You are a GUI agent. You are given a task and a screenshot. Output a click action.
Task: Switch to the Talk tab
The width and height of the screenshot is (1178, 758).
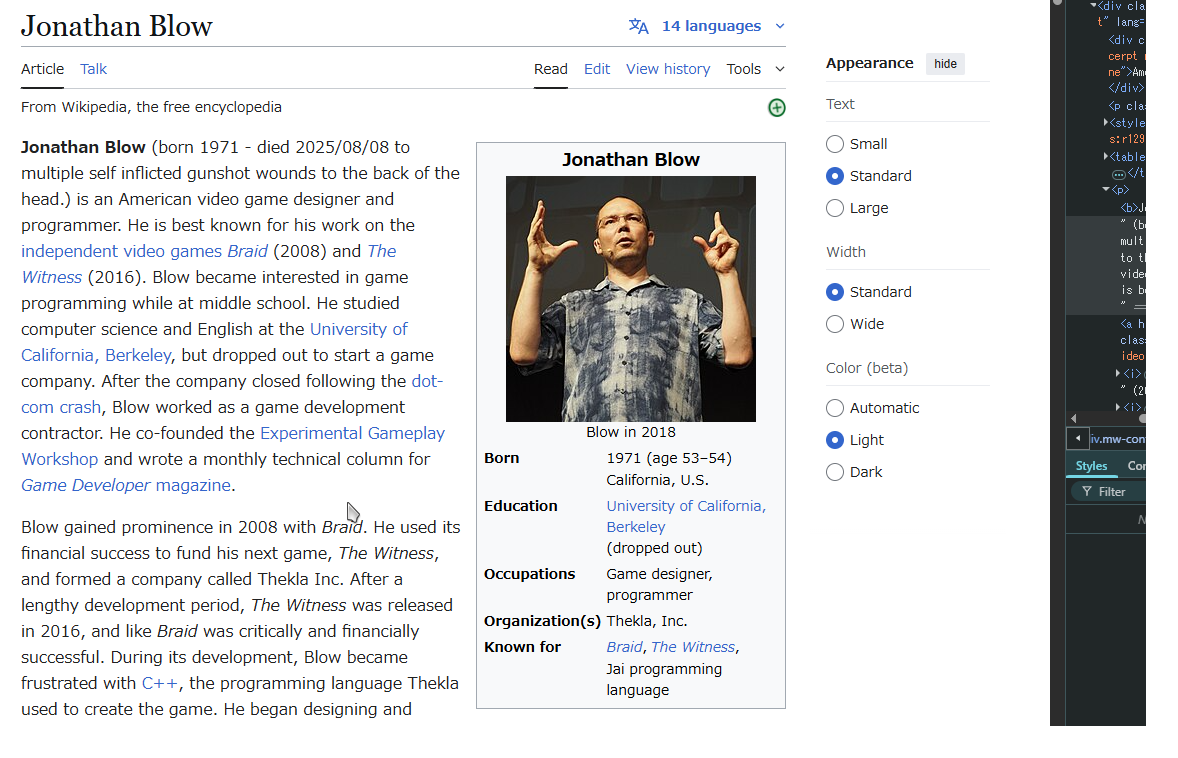[x=94, y=69]
